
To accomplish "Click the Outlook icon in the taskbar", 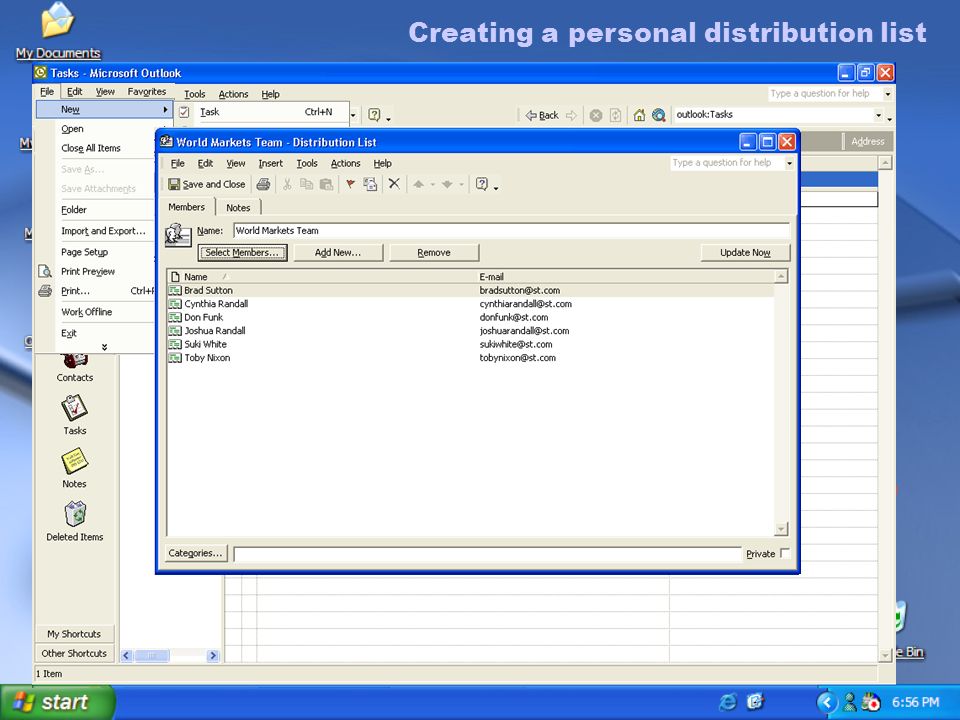I will pyautogui.click(x=755, y=702).
